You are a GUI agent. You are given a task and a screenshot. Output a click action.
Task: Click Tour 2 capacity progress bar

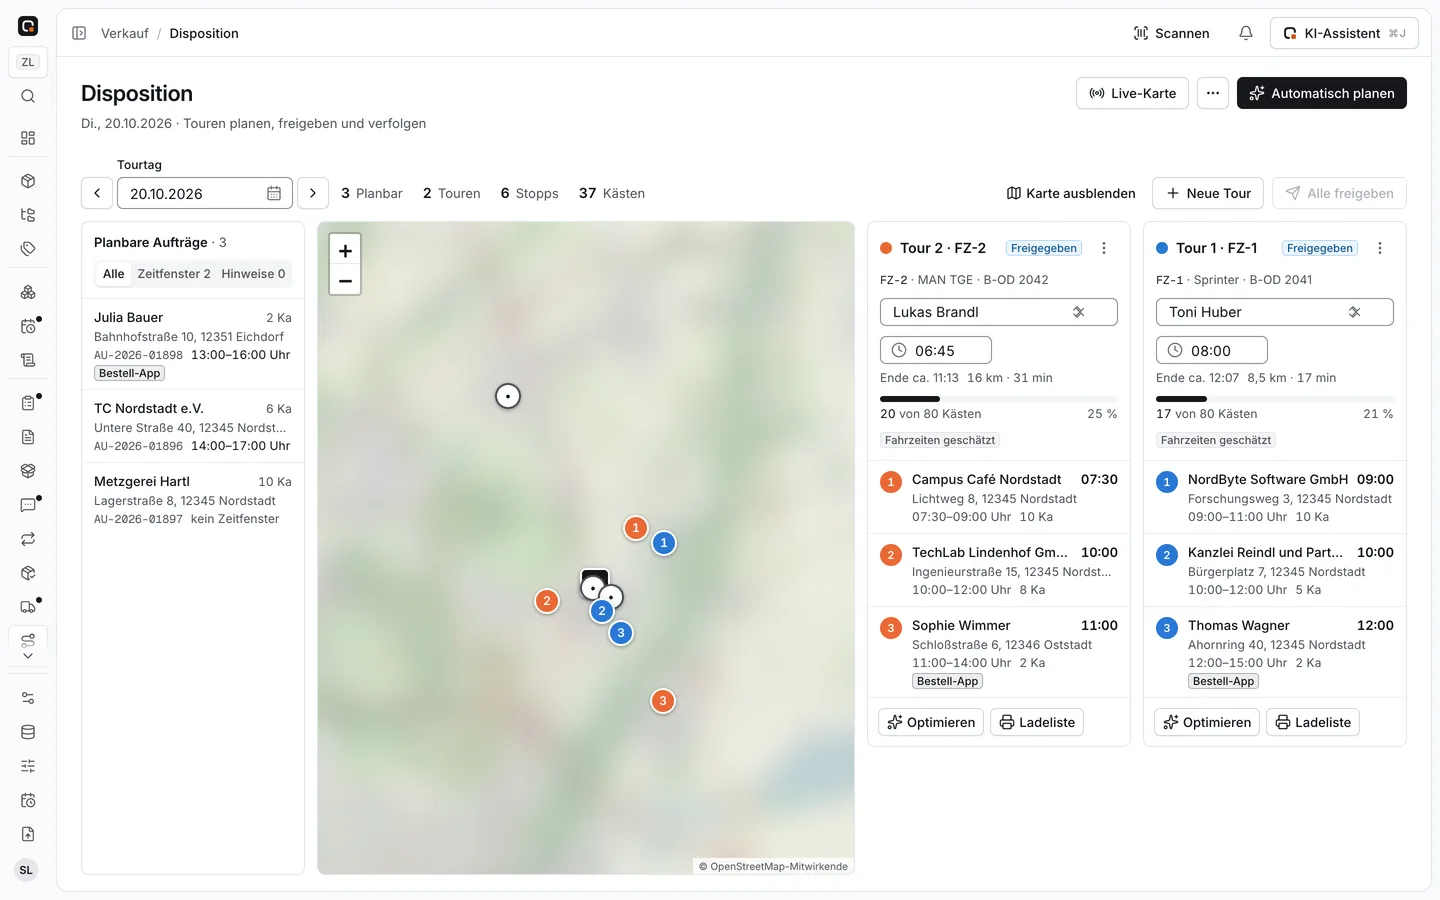click(999, 399)
